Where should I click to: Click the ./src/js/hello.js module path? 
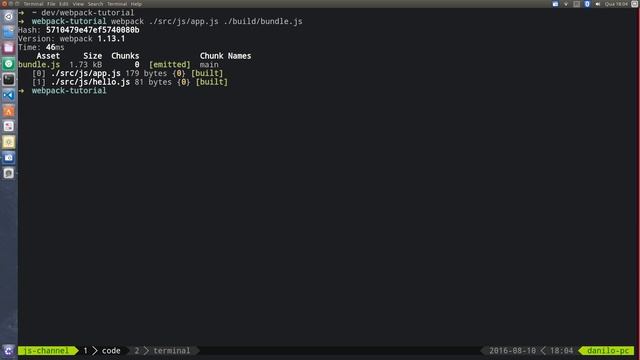pos(90,82)
